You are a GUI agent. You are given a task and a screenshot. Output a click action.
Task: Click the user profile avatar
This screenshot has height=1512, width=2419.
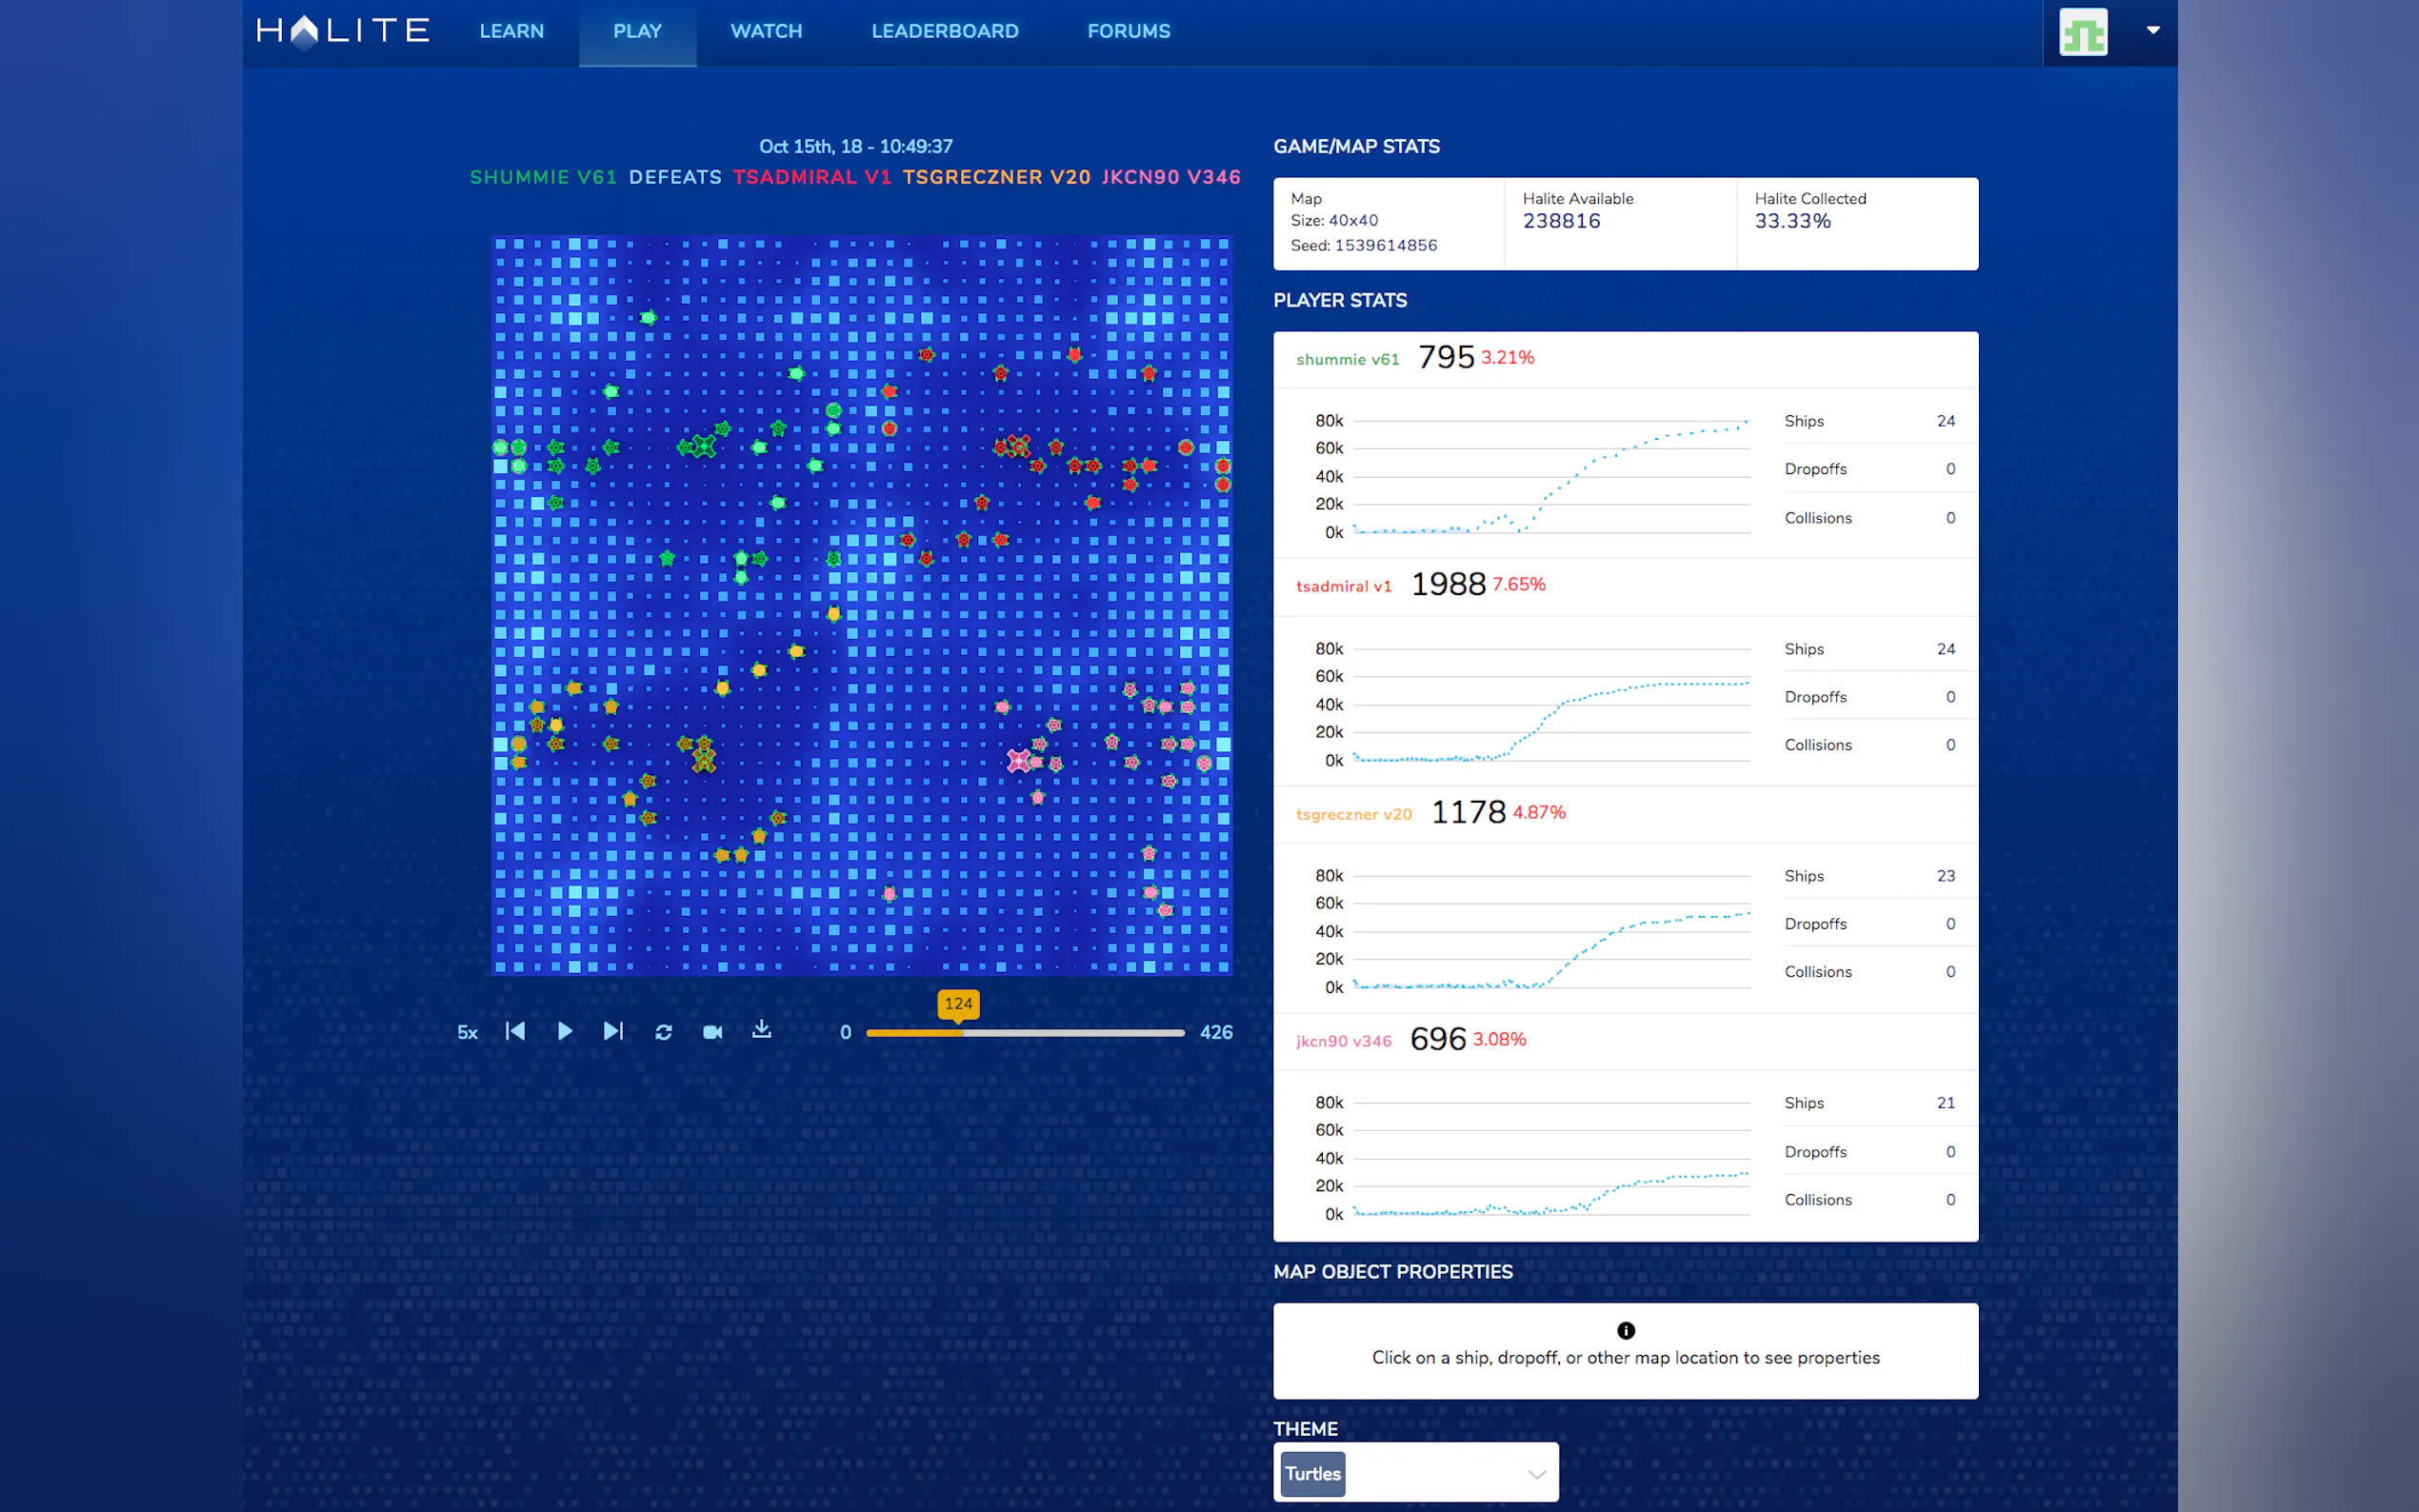point(2083,33)
